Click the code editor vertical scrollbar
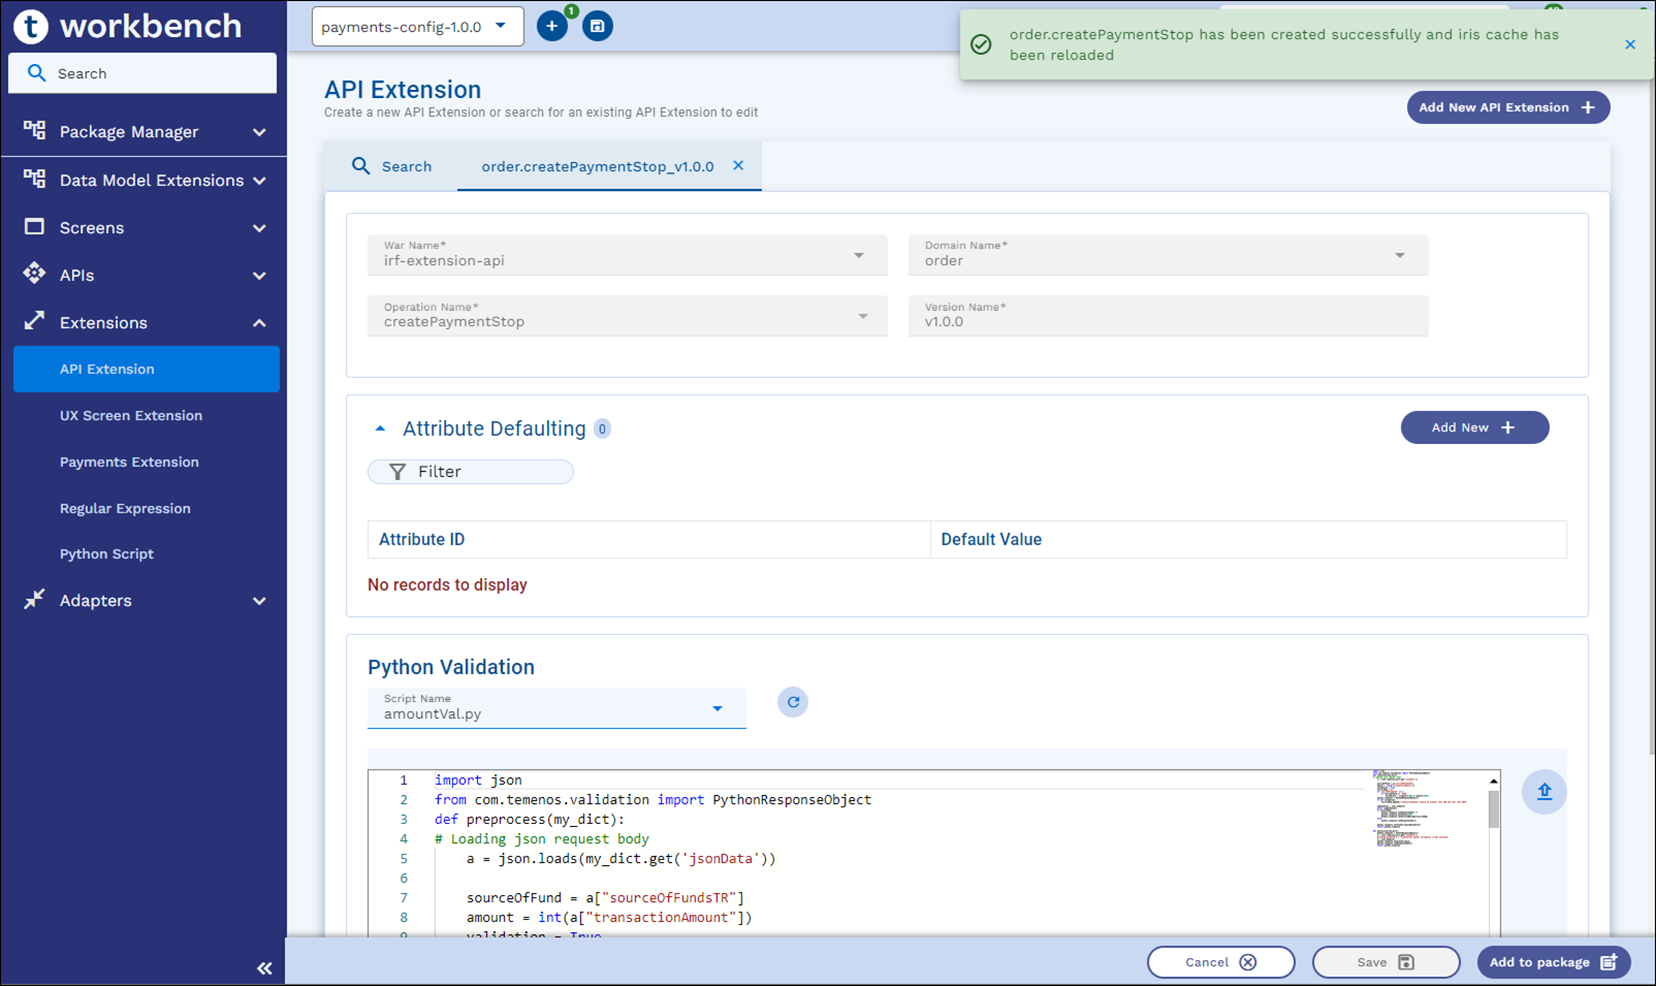Image resolution: width=1656 pixels, height=986 pixels. coord(1493,810)
